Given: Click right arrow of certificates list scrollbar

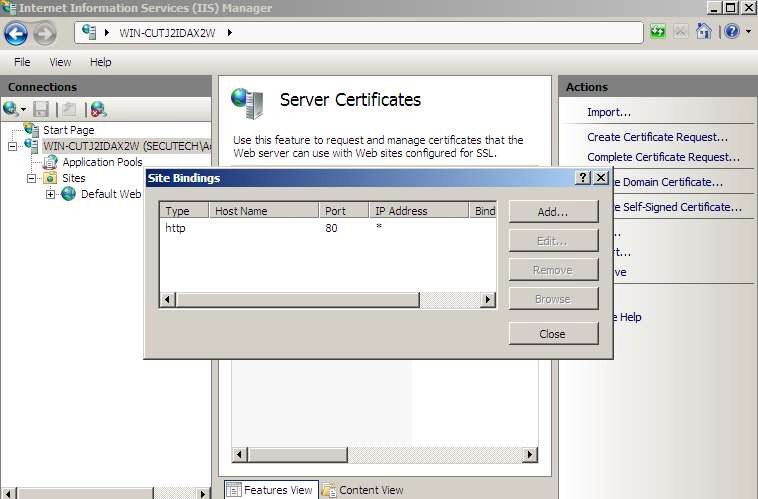Looking at the screenshot, I should (530, 455).
